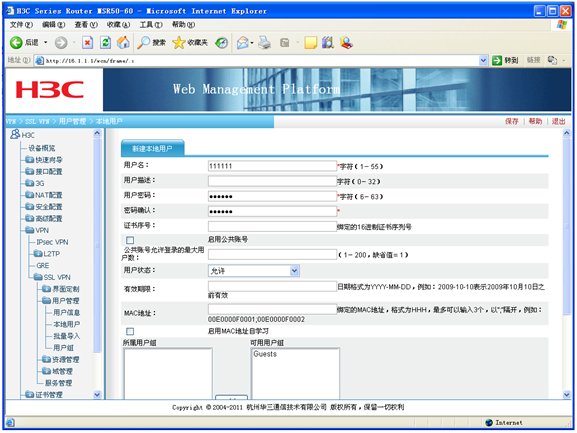Image resolution: width=577 pixels, height=433 pixels.
Task: Open the 编辑 menu
Action: click(x=53, y=25)
